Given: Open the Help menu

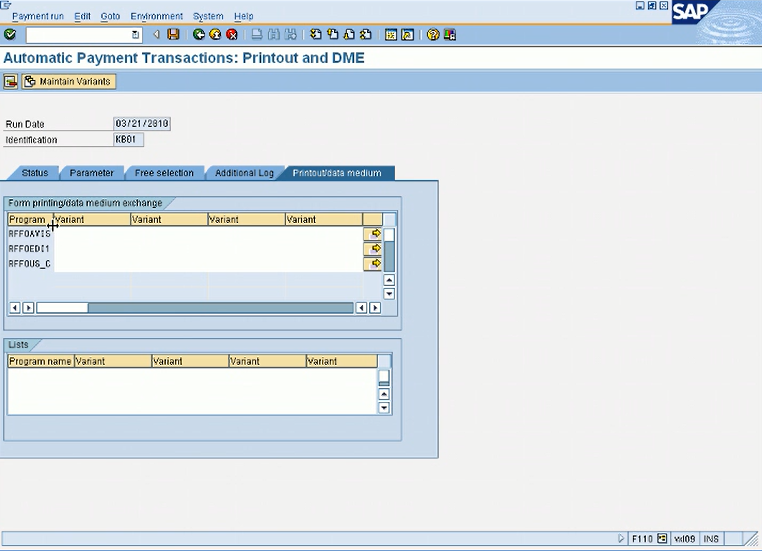Looking at the screenshot, I should point(243,16).
